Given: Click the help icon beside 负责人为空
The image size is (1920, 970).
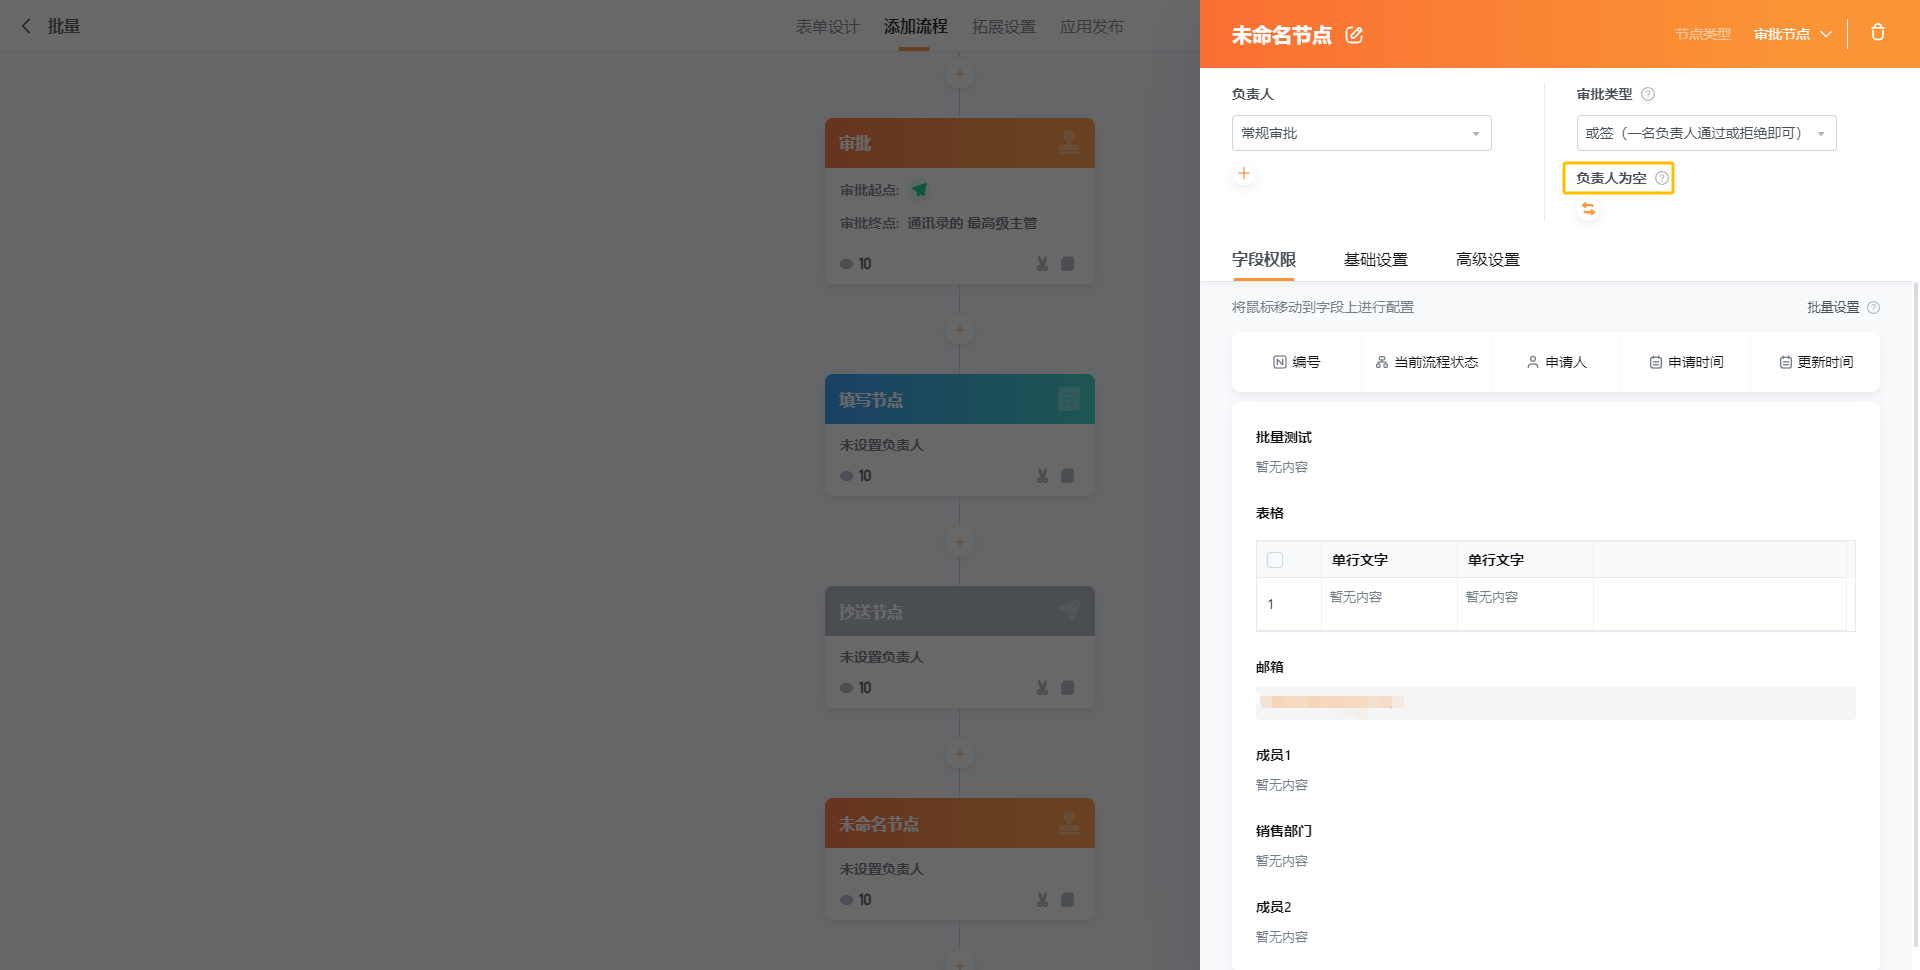Looking at the screenshot, I should tap(1662, 178).
